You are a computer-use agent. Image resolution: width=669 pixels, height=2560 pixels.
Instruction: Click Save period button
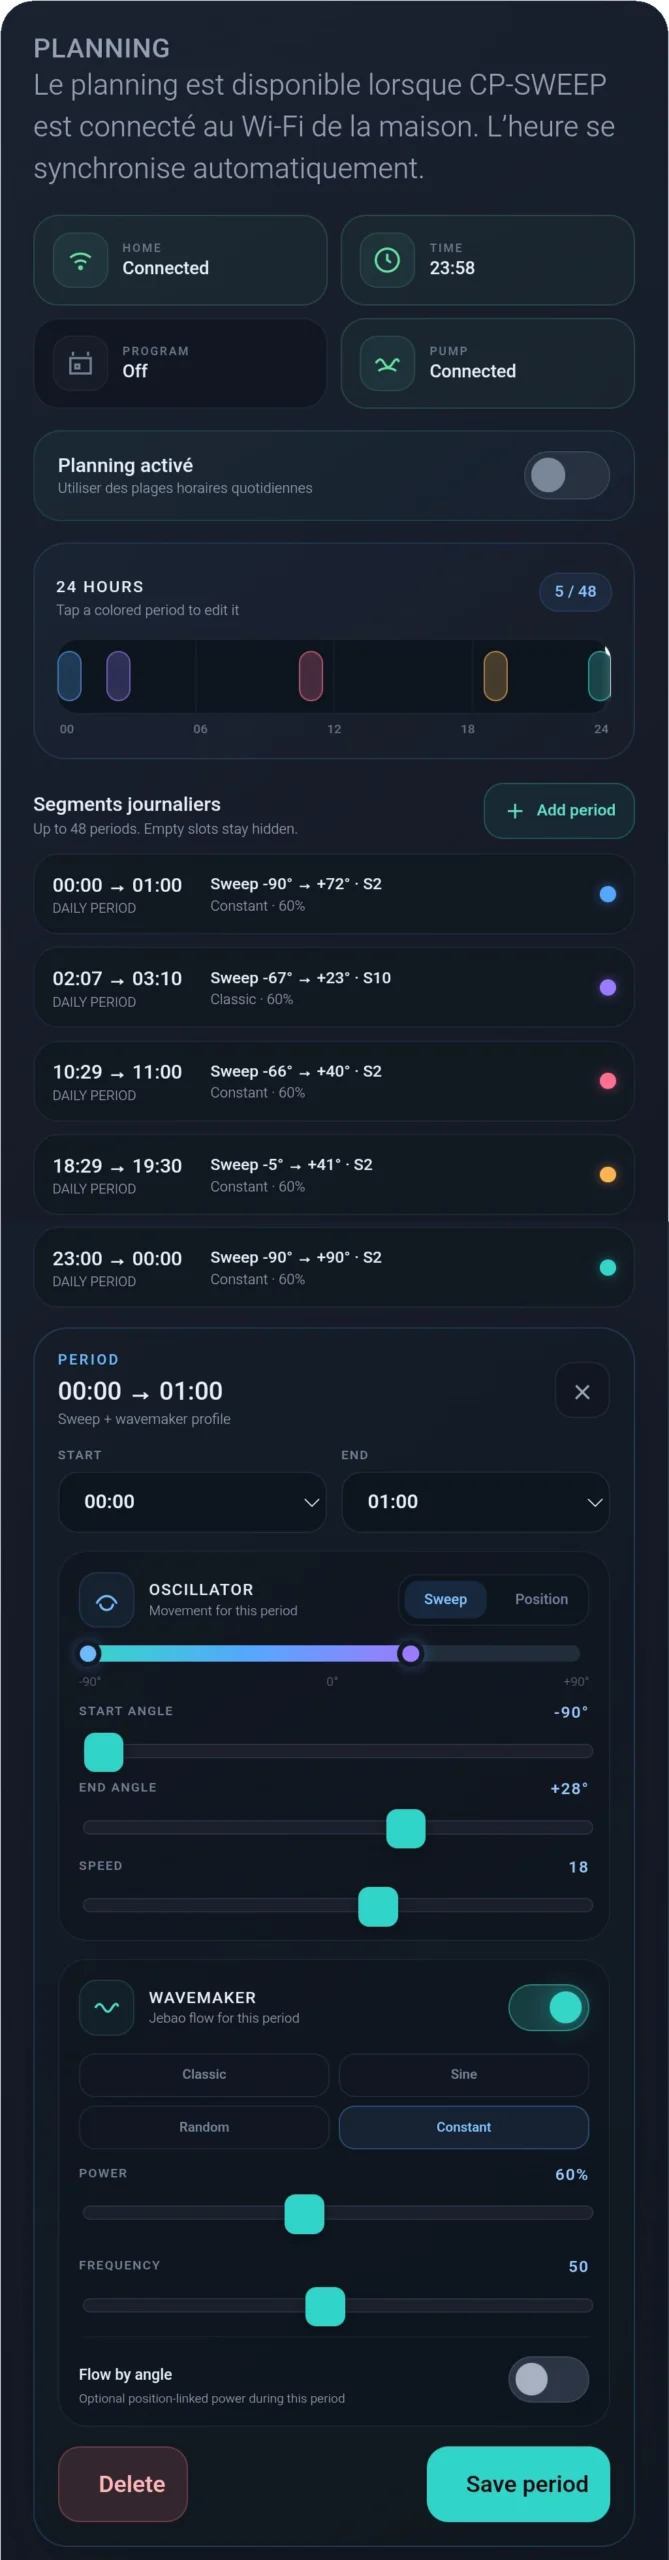[518, 2484]
